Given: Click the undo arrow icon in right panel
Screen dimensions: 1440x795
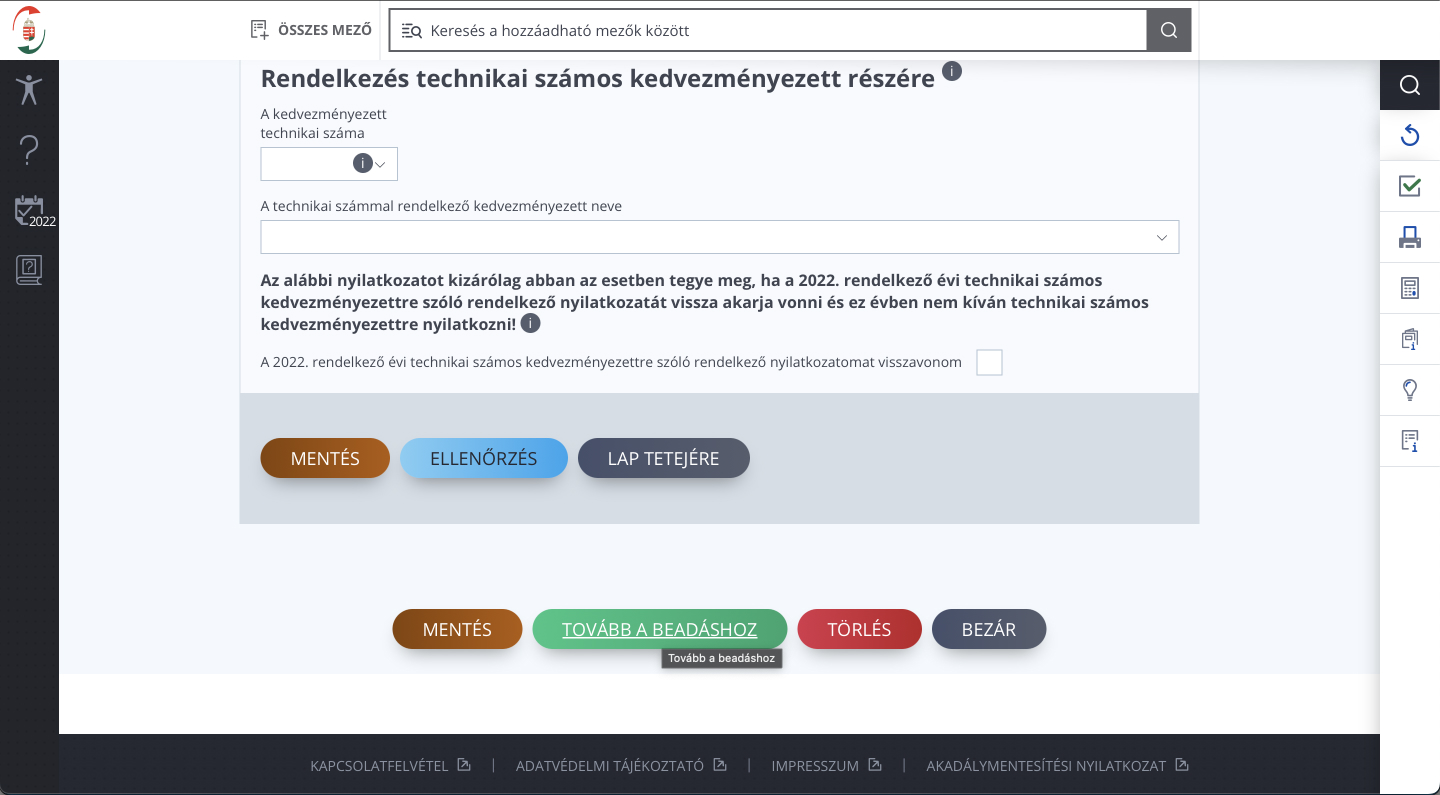Looking at the screenshot, I should pos(1410,135).
